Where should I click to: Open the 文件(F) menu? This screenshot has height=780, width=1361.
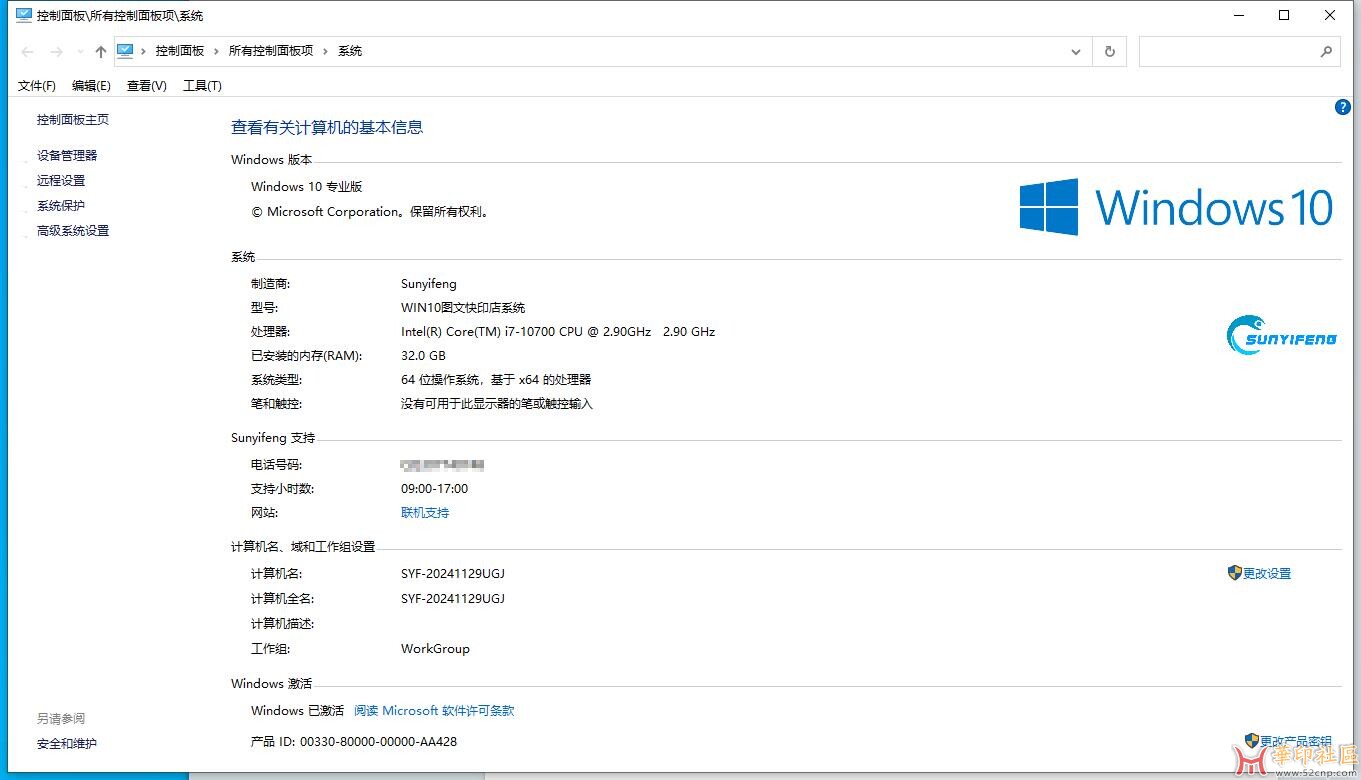point(37,86)
